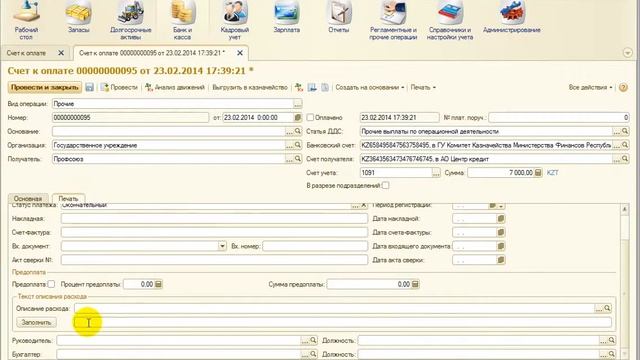Image resolution: width=640 pixels, height=360 pixels.
Task: Click into the Описание расхода field
Action: pos(335,308)
